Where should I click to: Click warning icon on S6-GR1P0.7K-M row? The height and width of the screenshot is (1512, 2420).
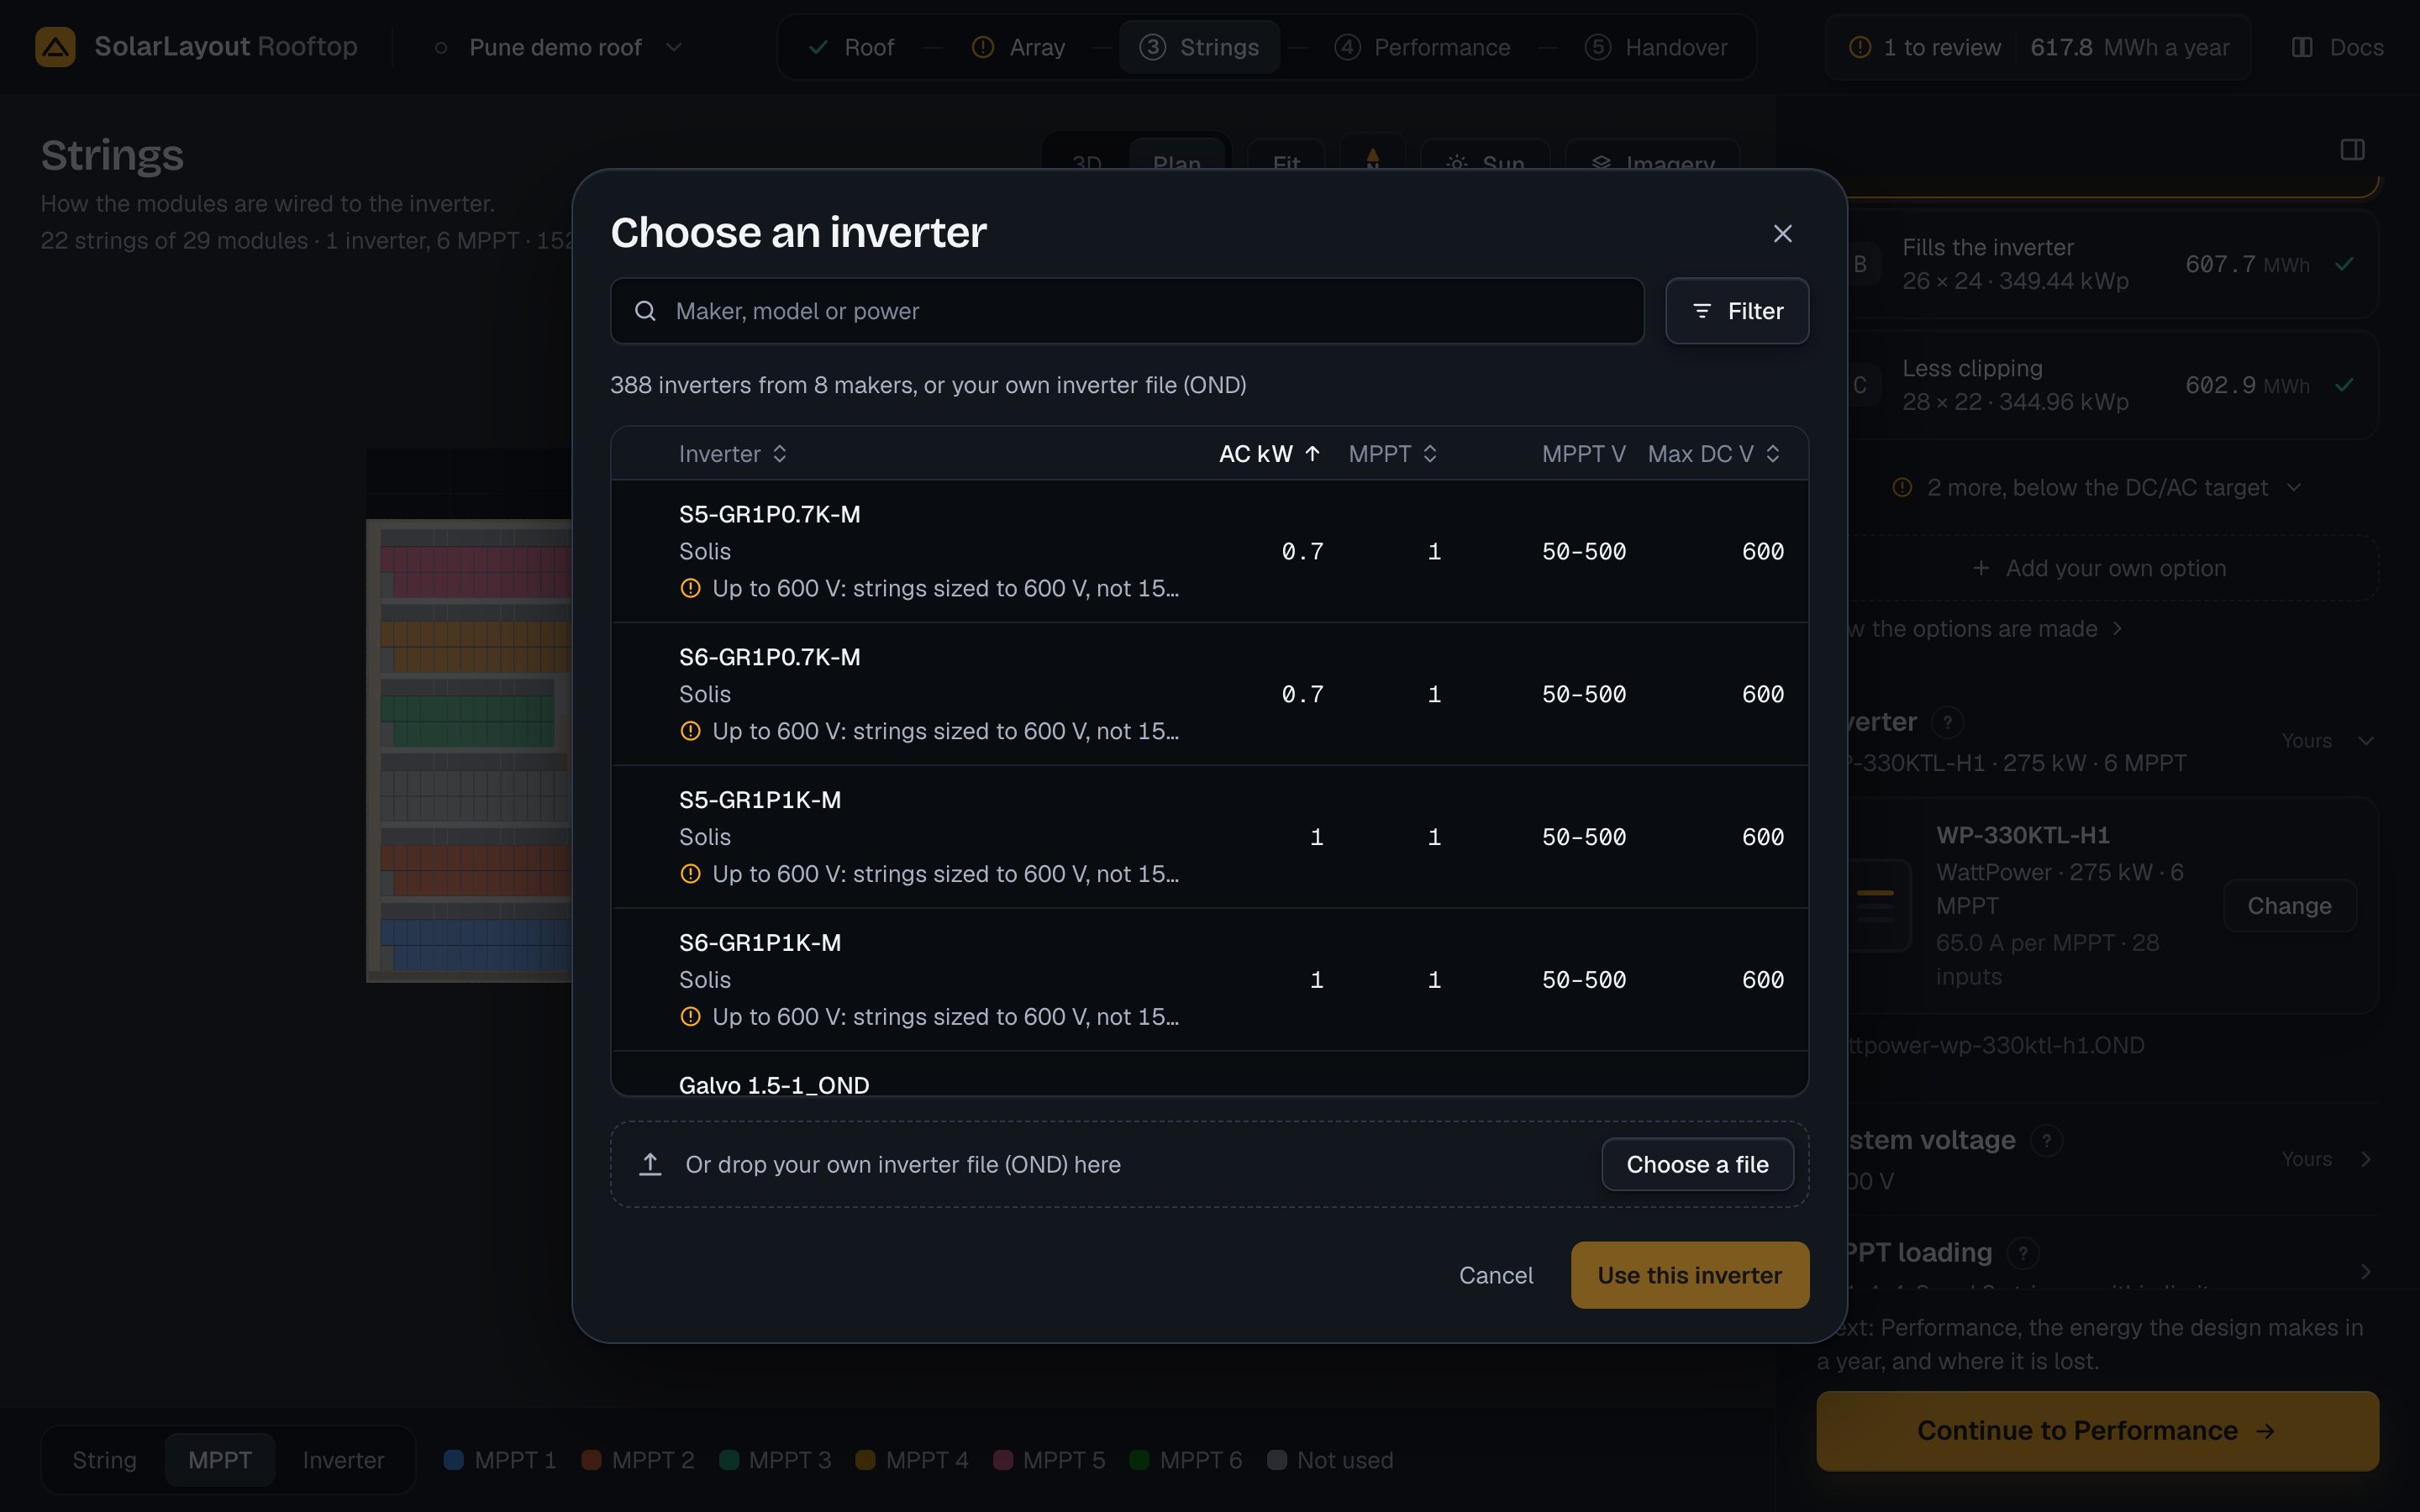[690, 731]
